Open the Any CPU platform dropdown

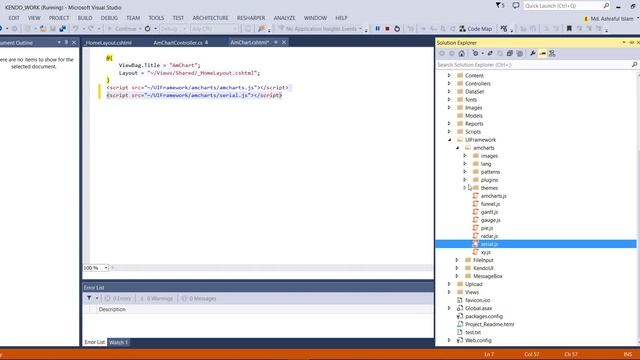pos(214,29)
